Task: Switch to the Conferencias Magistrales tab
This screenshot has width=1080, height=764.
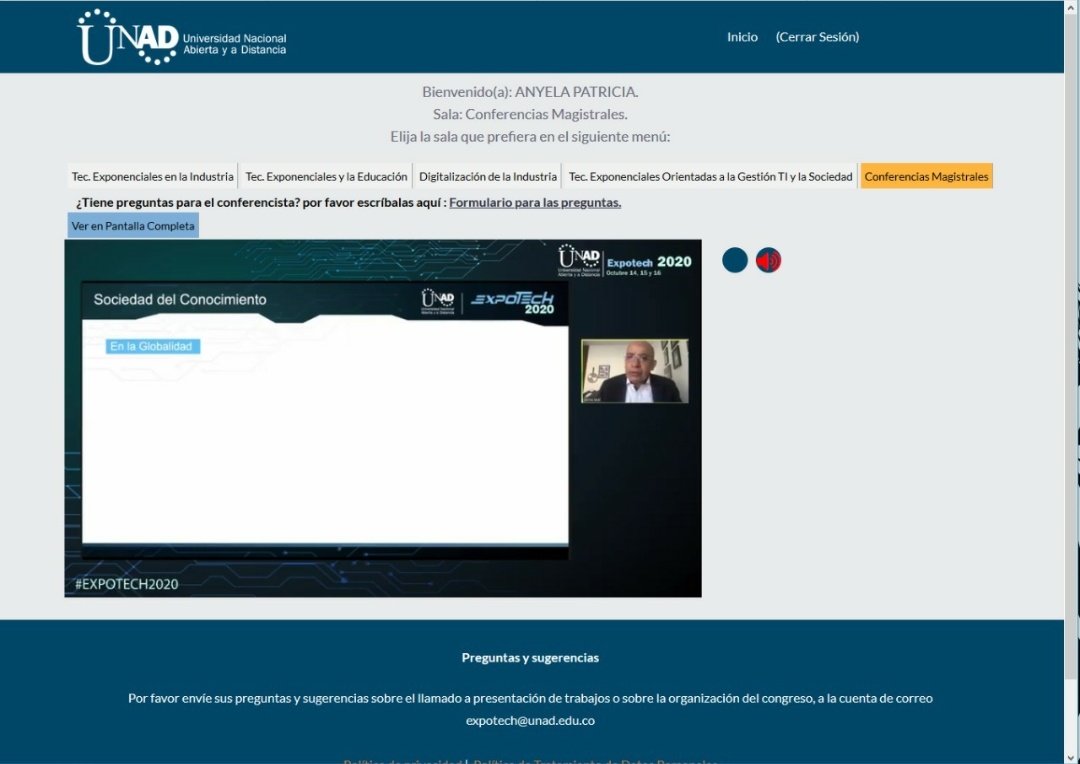Action: pyautogui.click(x=926, y=175)
